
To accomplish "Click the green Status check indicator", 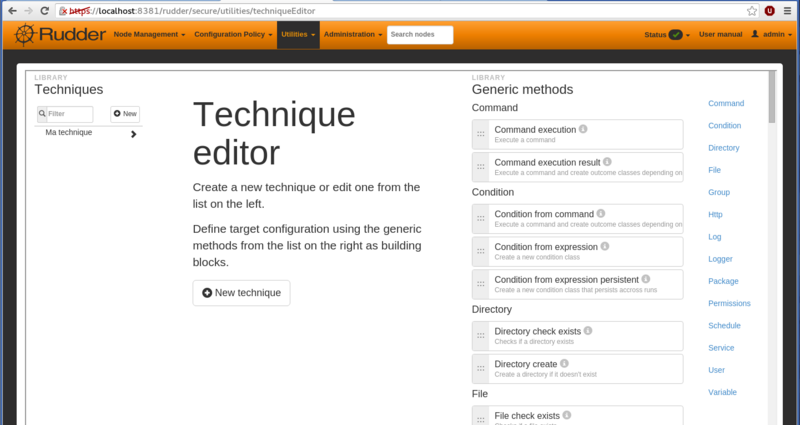I will (x=676, y=35).
